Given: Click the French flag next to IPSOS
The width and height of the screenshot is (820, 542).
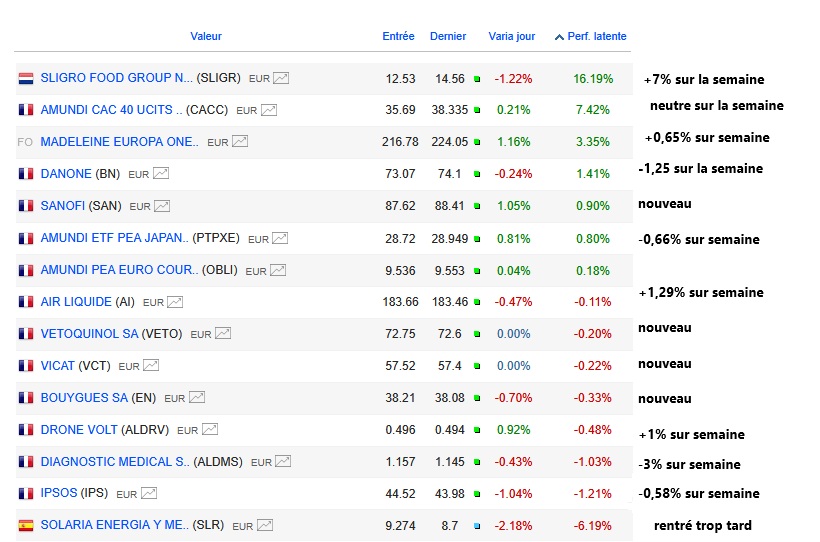Looking at the screenshot, I should (26, 493).
